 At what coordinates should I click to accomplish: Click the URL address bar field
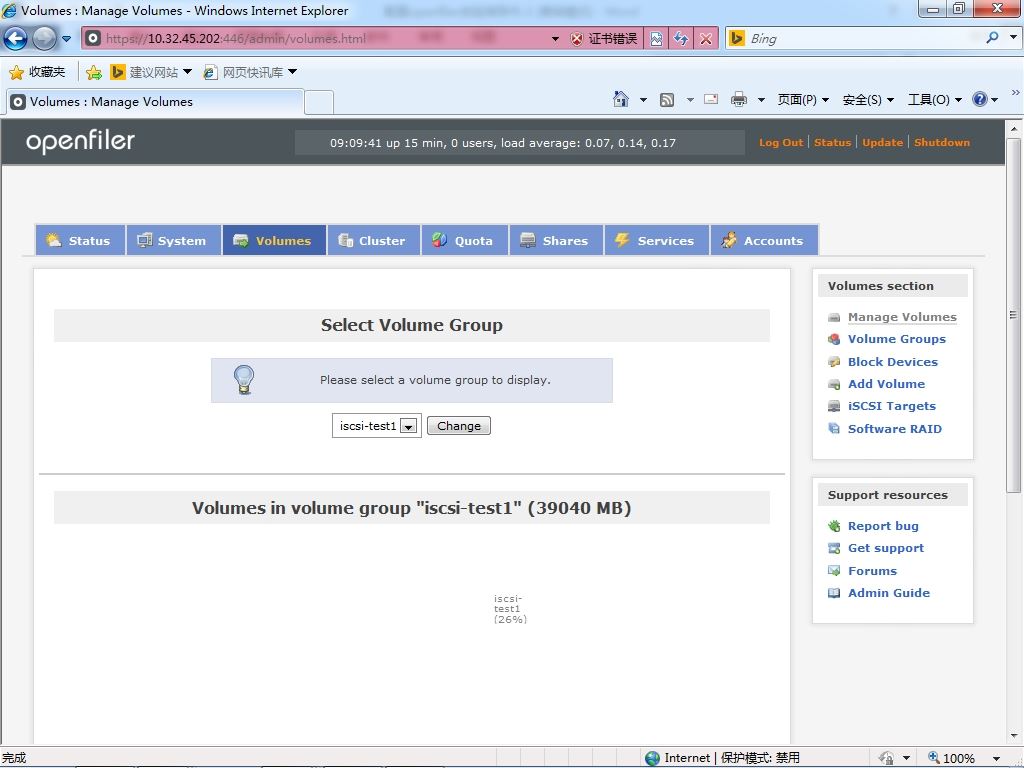323,39
